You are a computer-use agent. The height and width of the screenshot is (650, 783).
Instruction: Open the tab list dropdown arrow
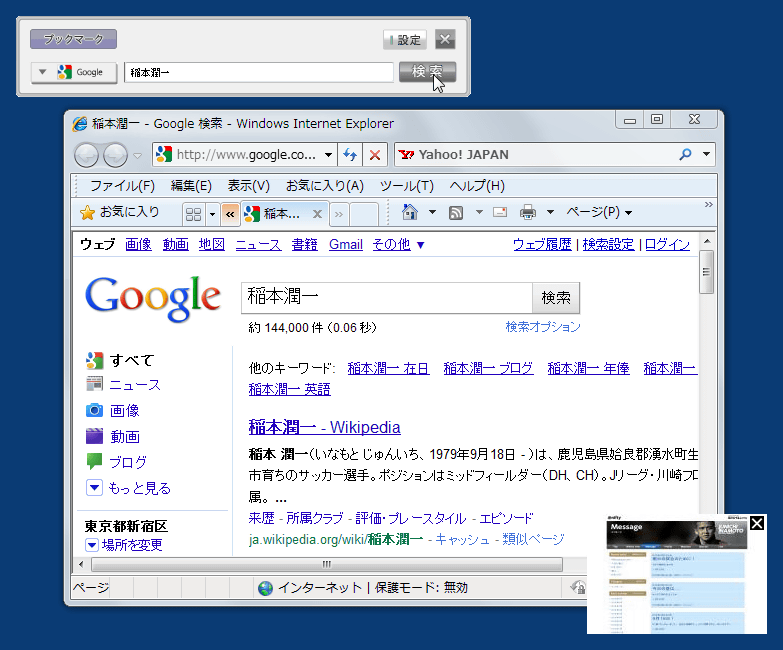click(212, 214)
